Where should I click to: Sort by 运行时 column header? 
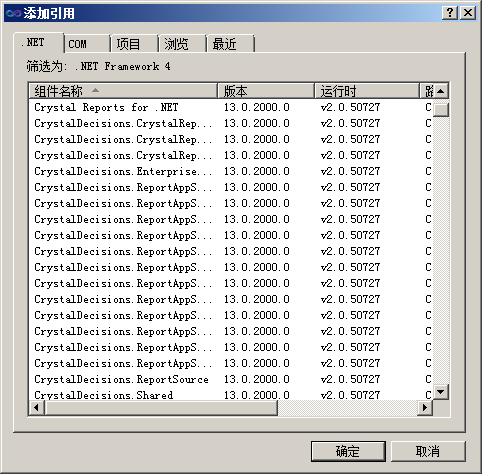pyautogui.click(x=367, y=91)
